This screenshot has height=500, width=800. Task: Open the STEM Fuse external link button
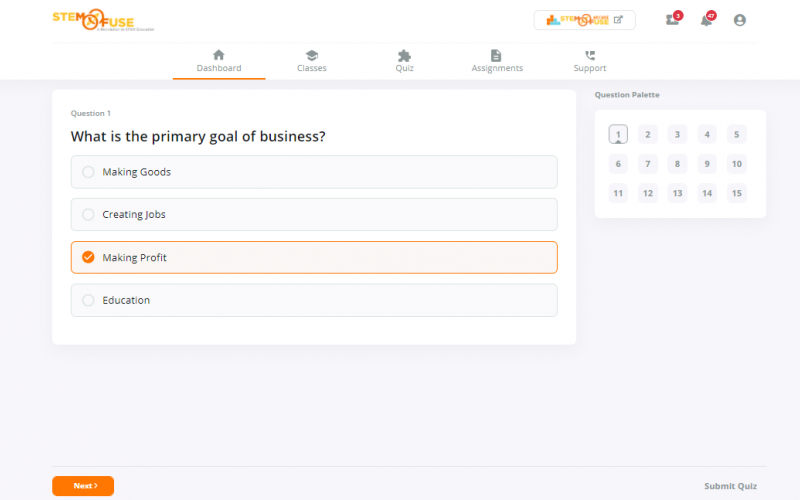click(584, 20)
